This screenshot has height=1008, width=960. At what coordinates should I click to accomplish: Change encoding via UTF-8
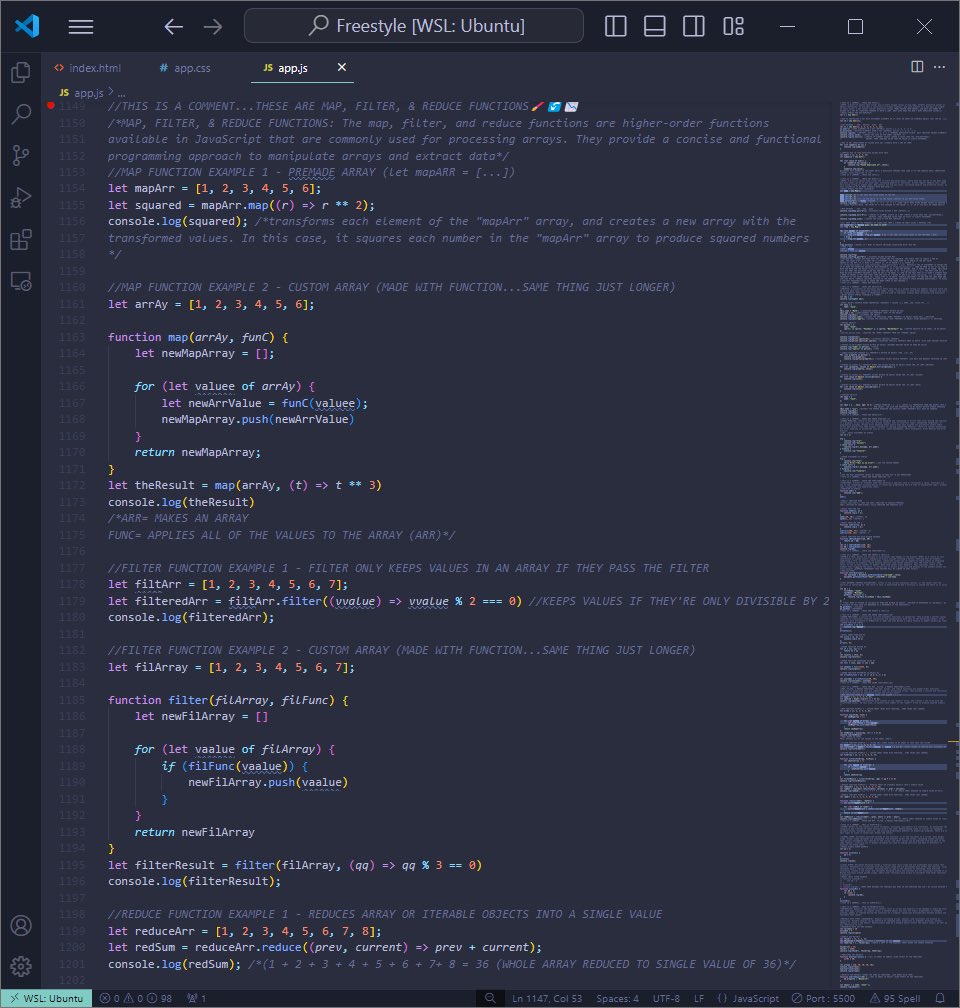click(x=666, y=998)
